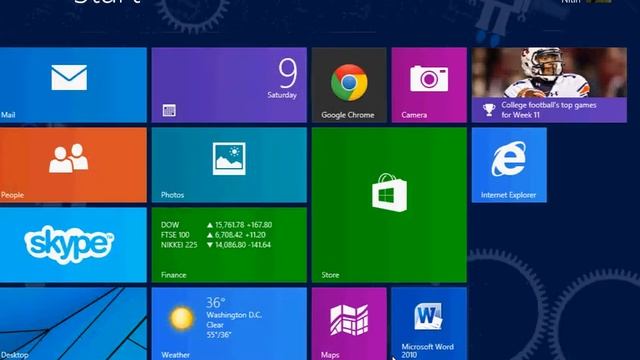Click the People silhouettes icon
Image resolution: width=640 pixels, height=360 pixels.
point(69,158)
